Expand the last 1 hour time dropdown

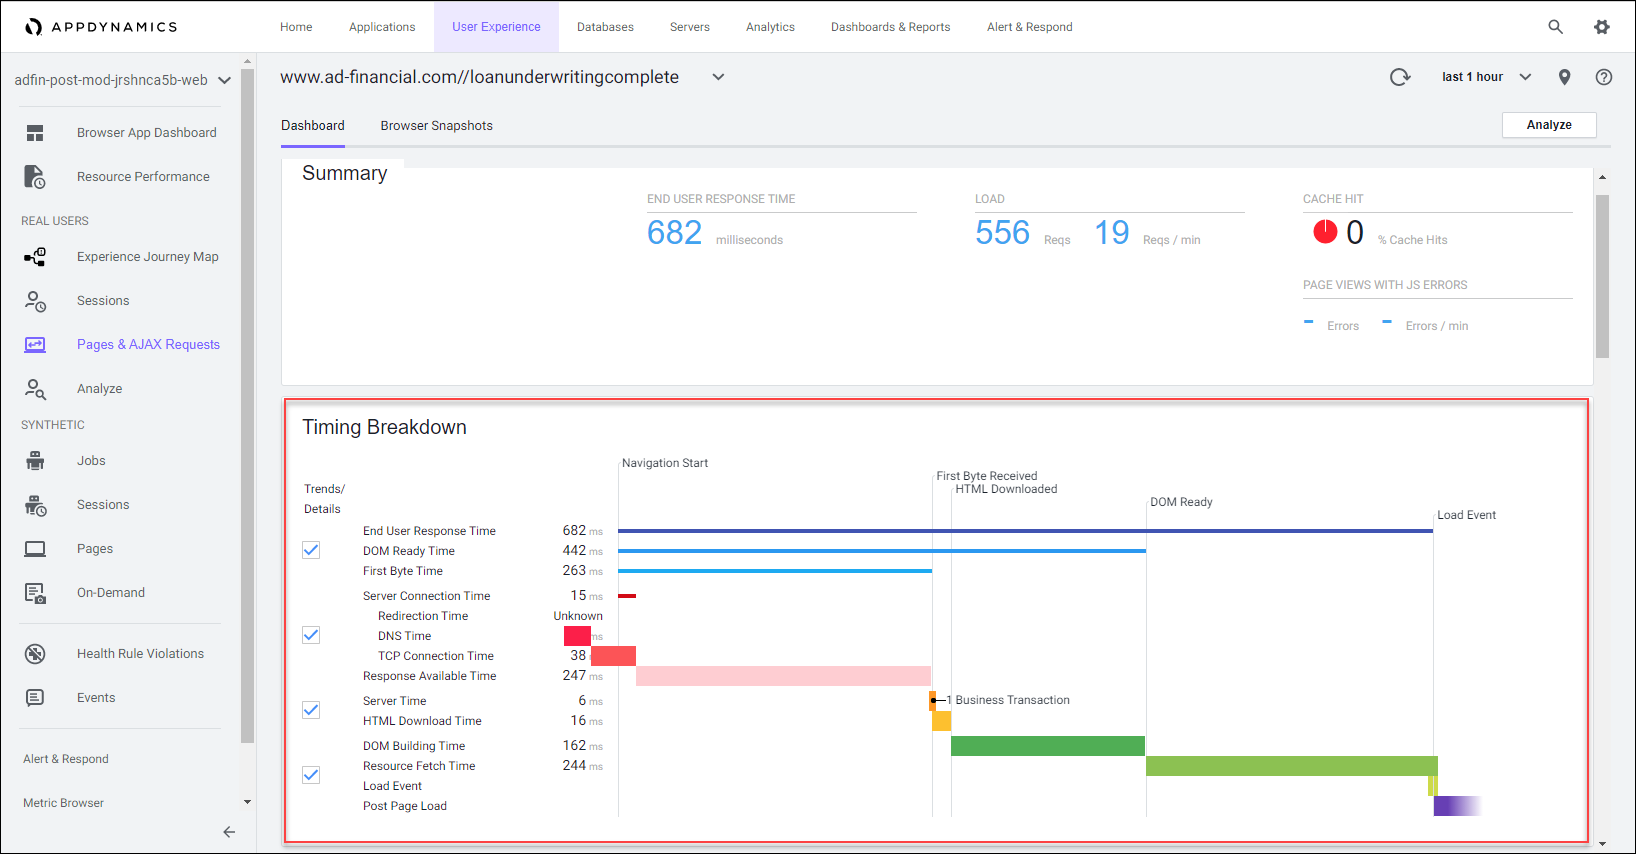(1487, 77)
